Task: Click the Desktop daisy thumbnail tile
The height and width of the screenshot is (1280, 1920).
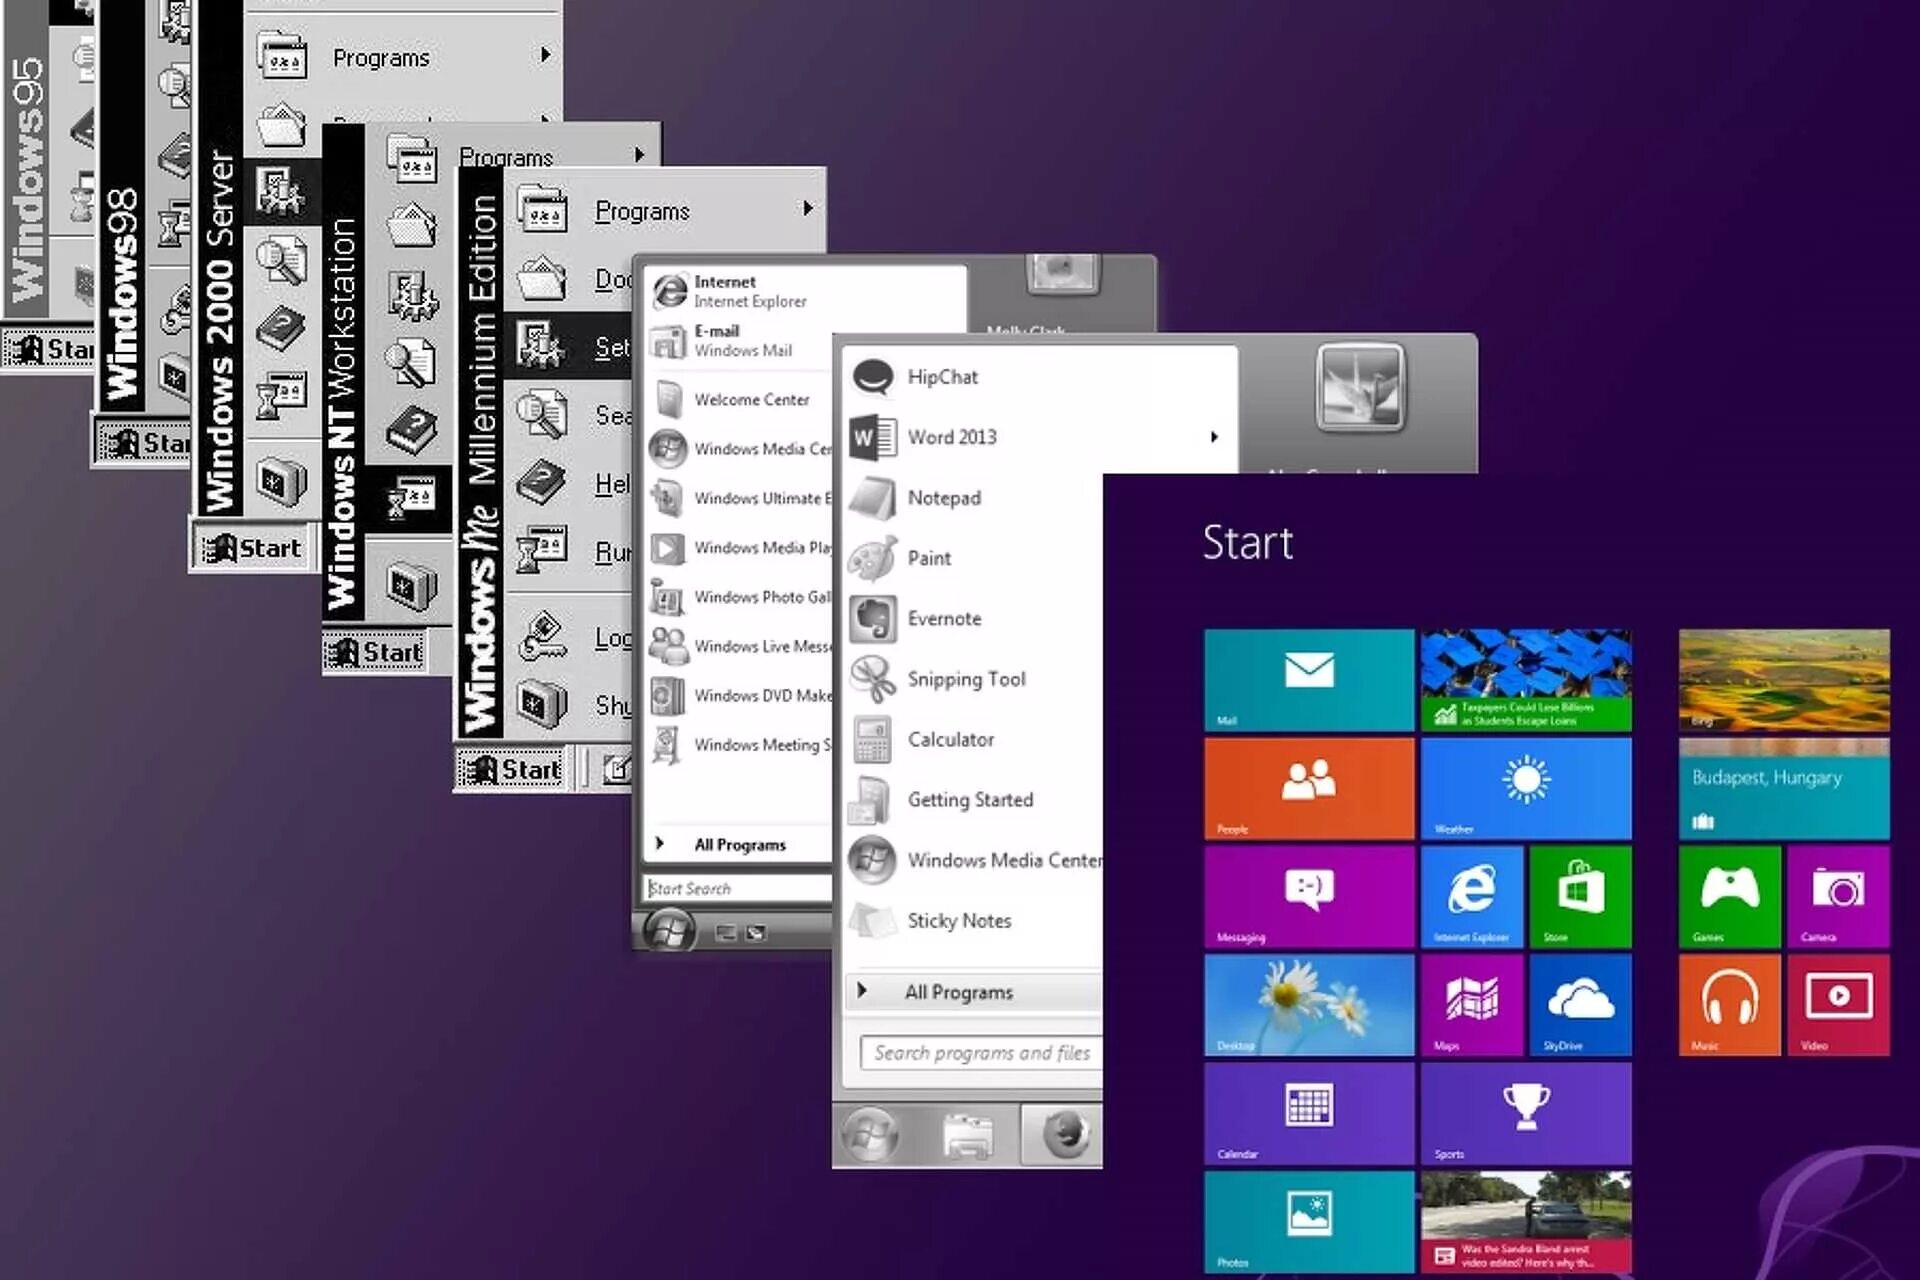Action: click(1308, 1004)
